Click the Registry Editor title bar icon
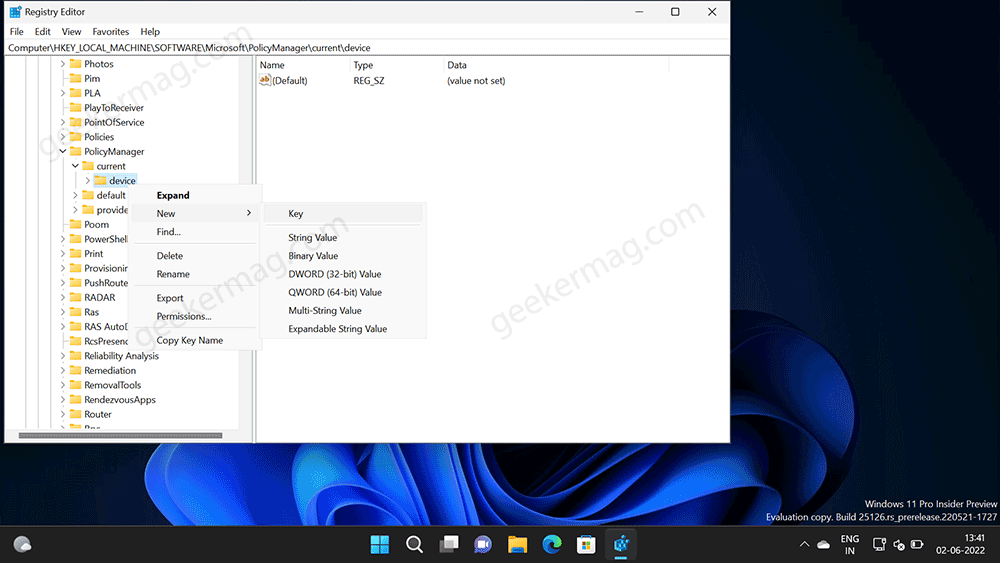The height and width of the screenshot is (563, 1000). coord(15,12)
